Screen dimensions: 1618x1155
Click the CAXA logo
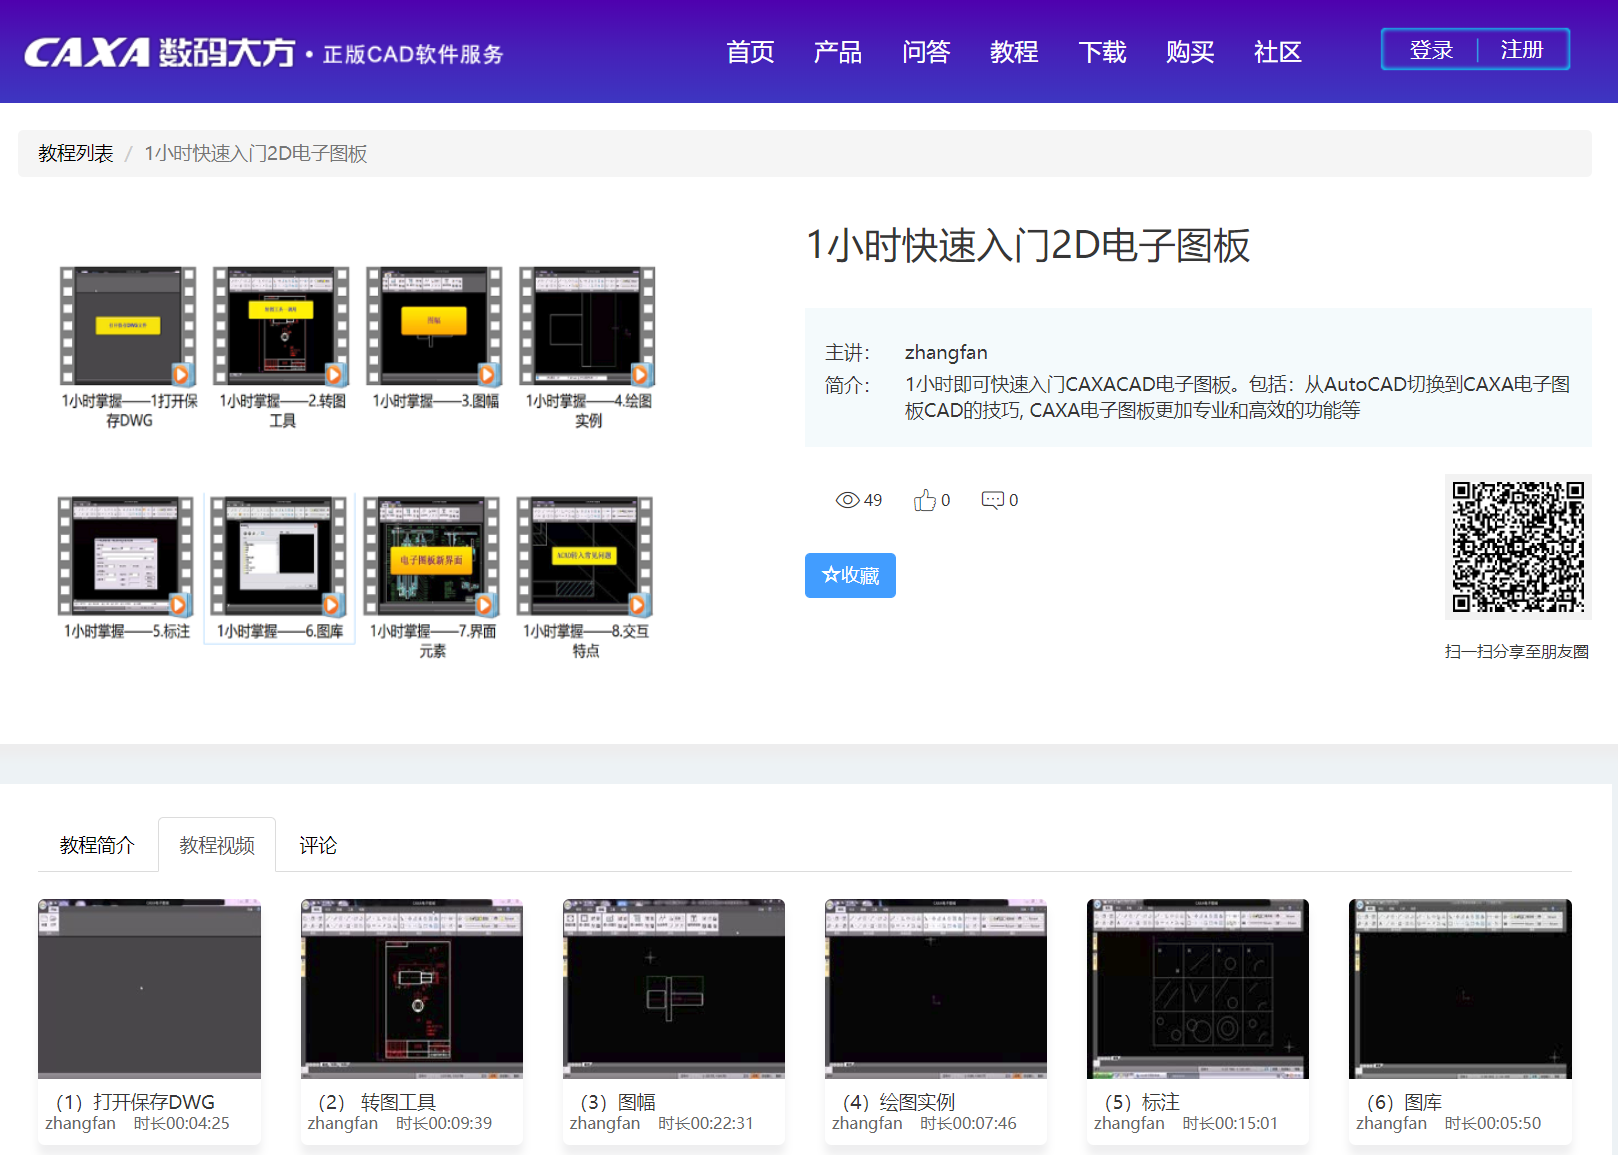[x=263, y=52]
